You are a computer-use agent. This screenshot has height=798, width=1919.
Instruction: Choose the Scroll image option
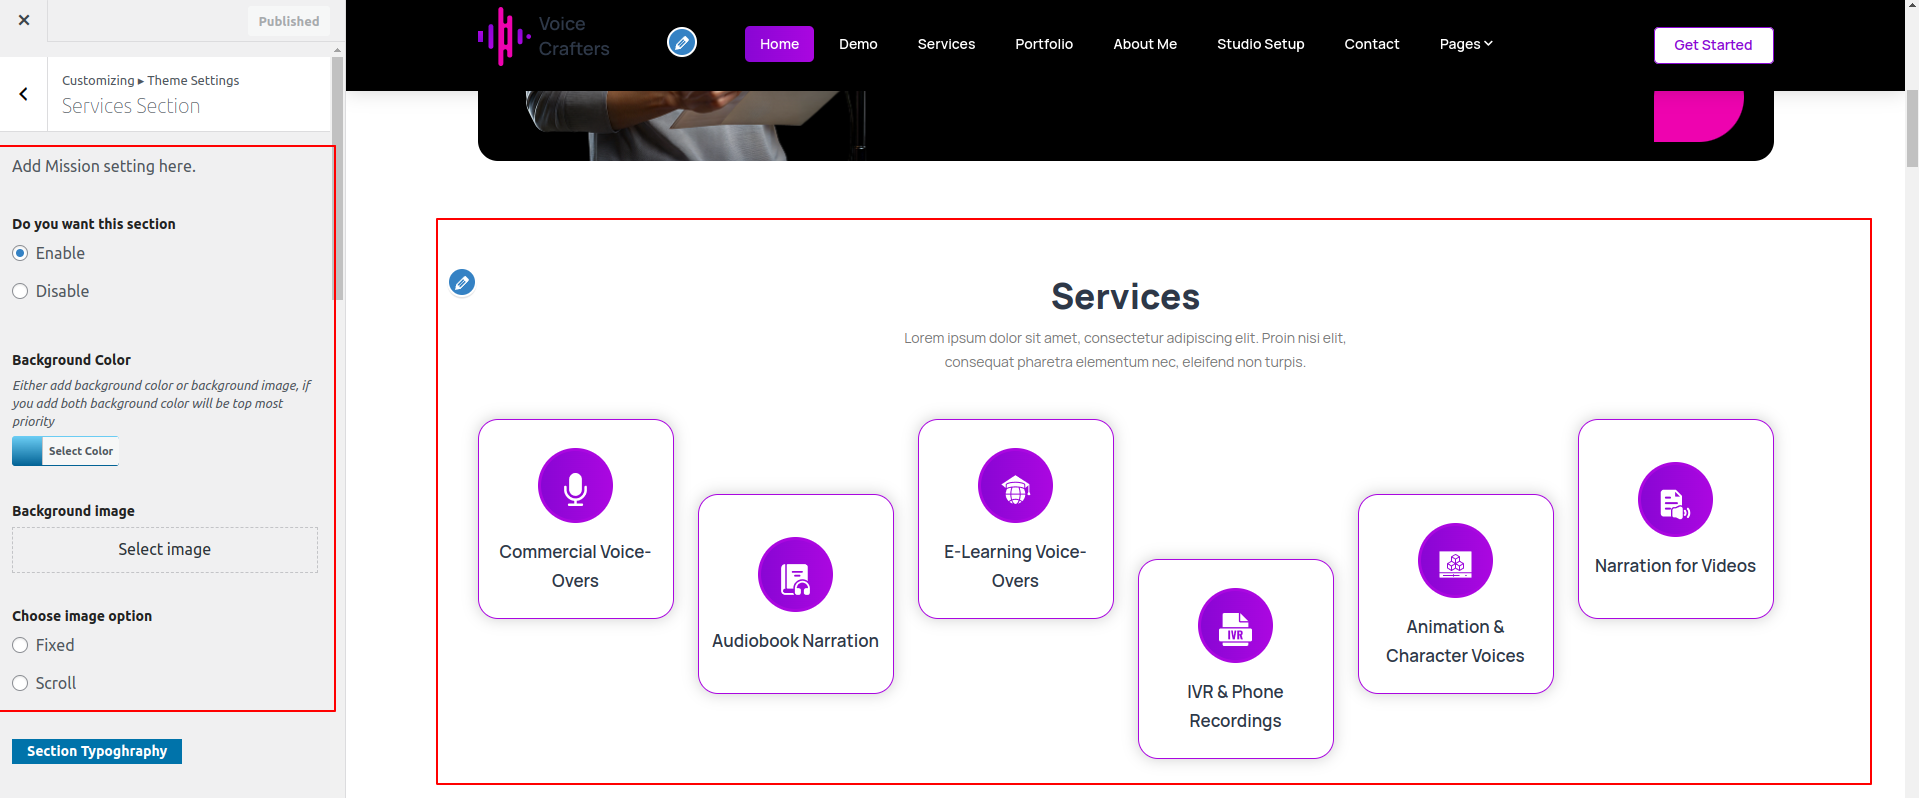[x=20, y=684]
